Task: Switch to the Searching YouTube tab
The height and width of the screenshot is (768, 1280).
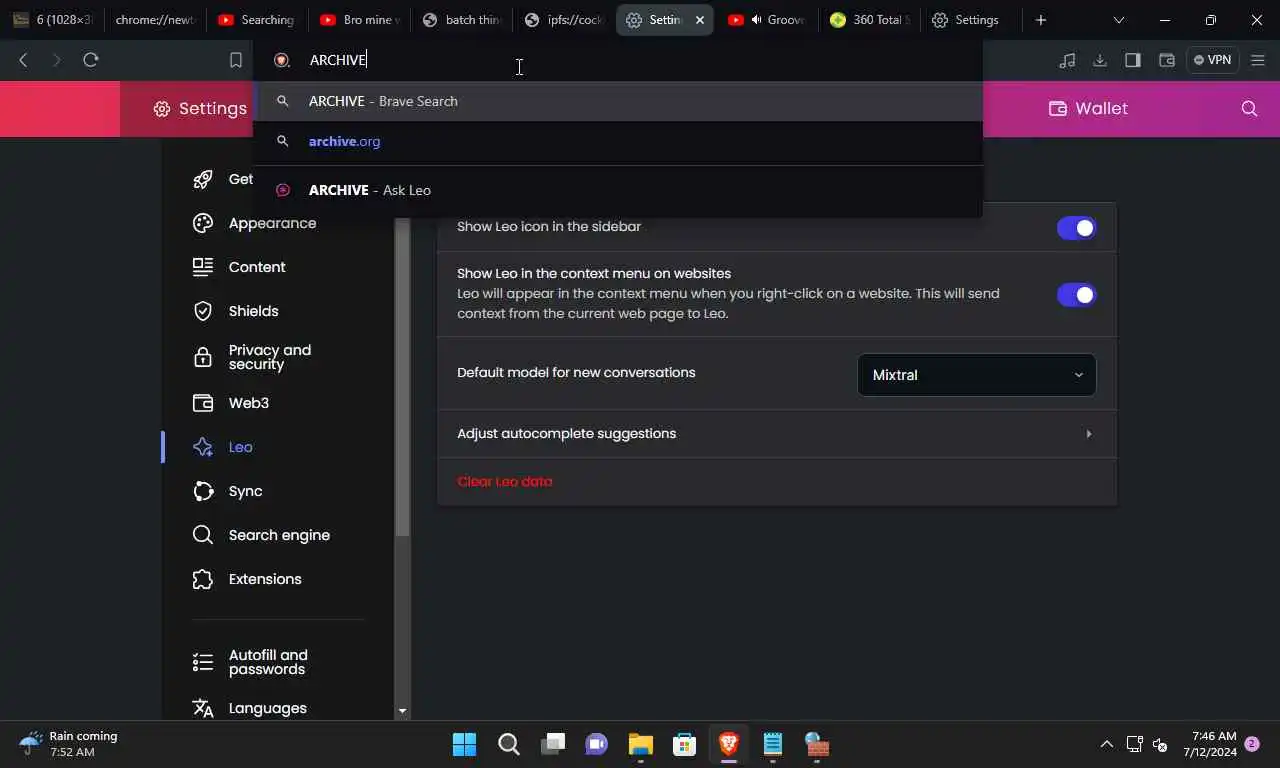Action: (255, 20)
